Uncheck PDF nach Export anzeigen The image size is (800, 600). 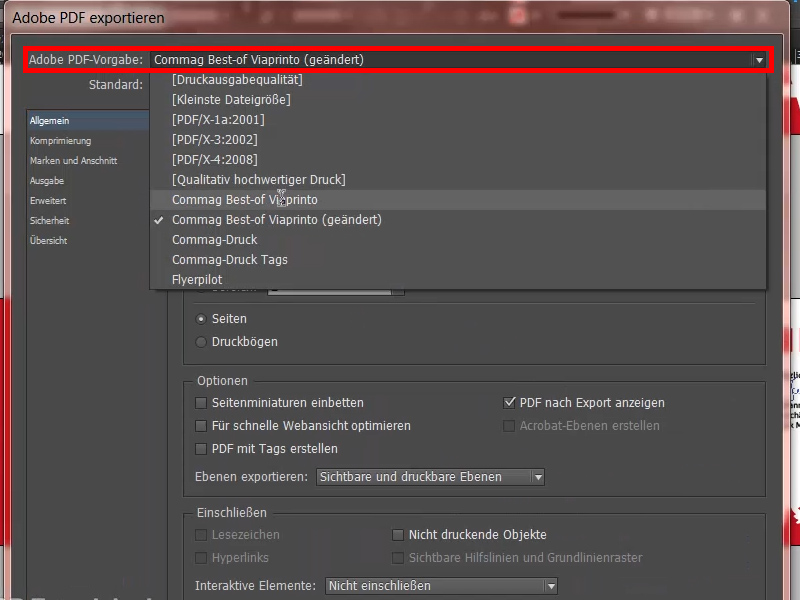(x=509, y=403)
